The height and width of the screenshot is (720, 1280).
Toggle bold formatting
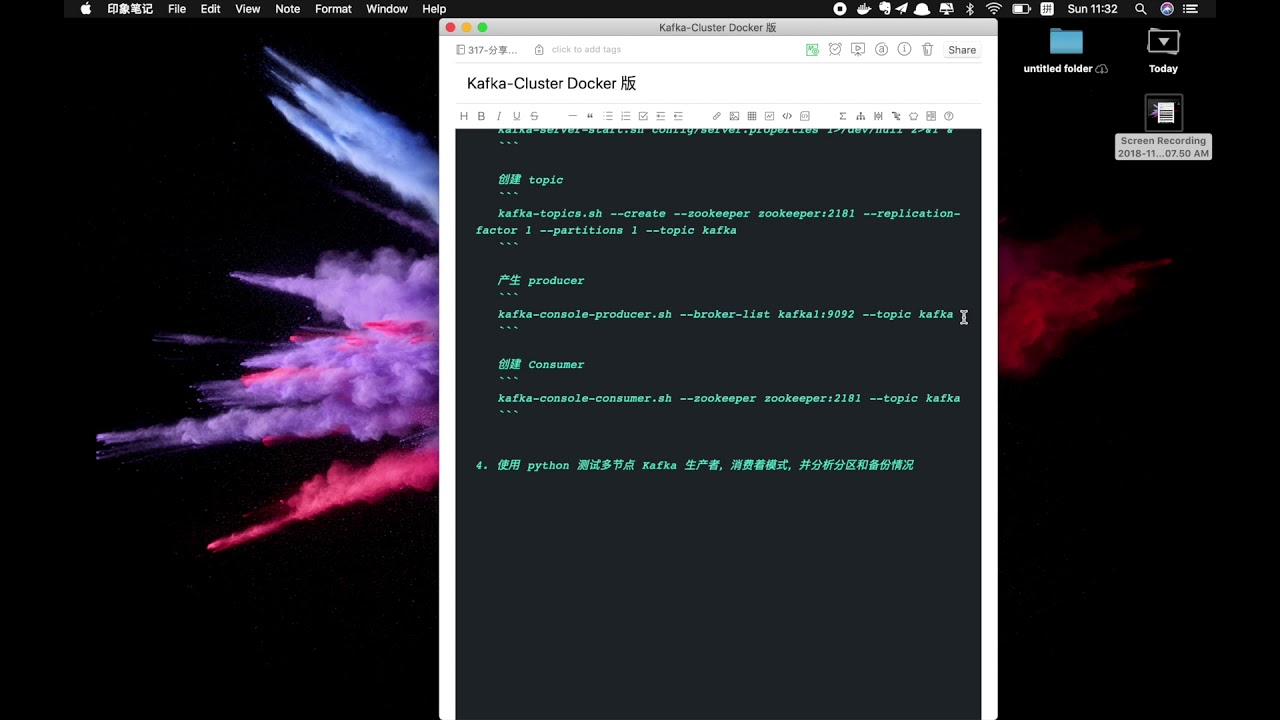pos(481,116)
